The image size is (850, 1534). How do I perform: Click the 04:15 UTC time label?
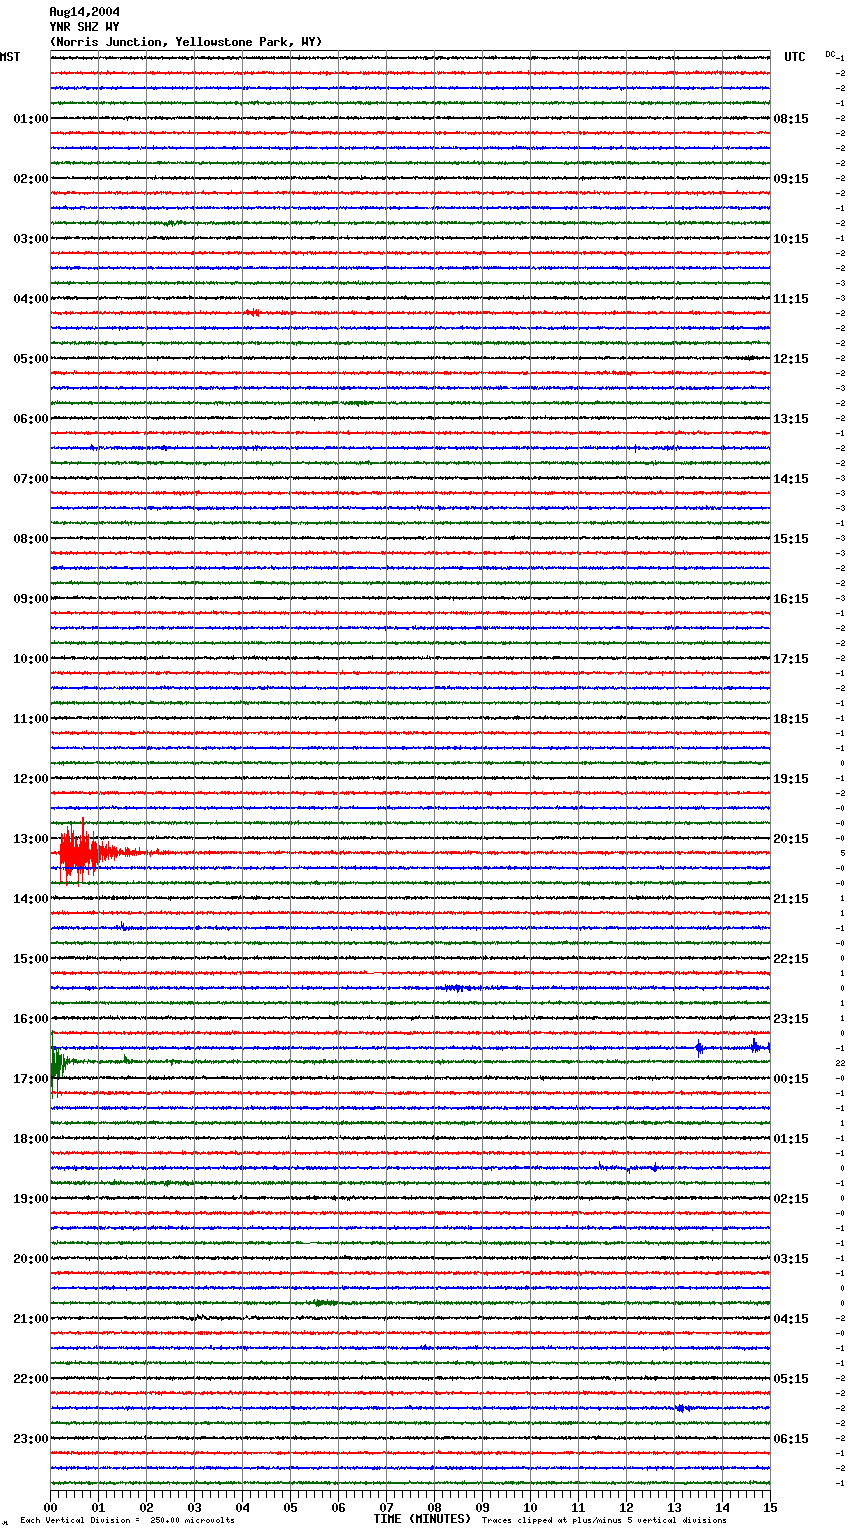[x=791, y=1319]
